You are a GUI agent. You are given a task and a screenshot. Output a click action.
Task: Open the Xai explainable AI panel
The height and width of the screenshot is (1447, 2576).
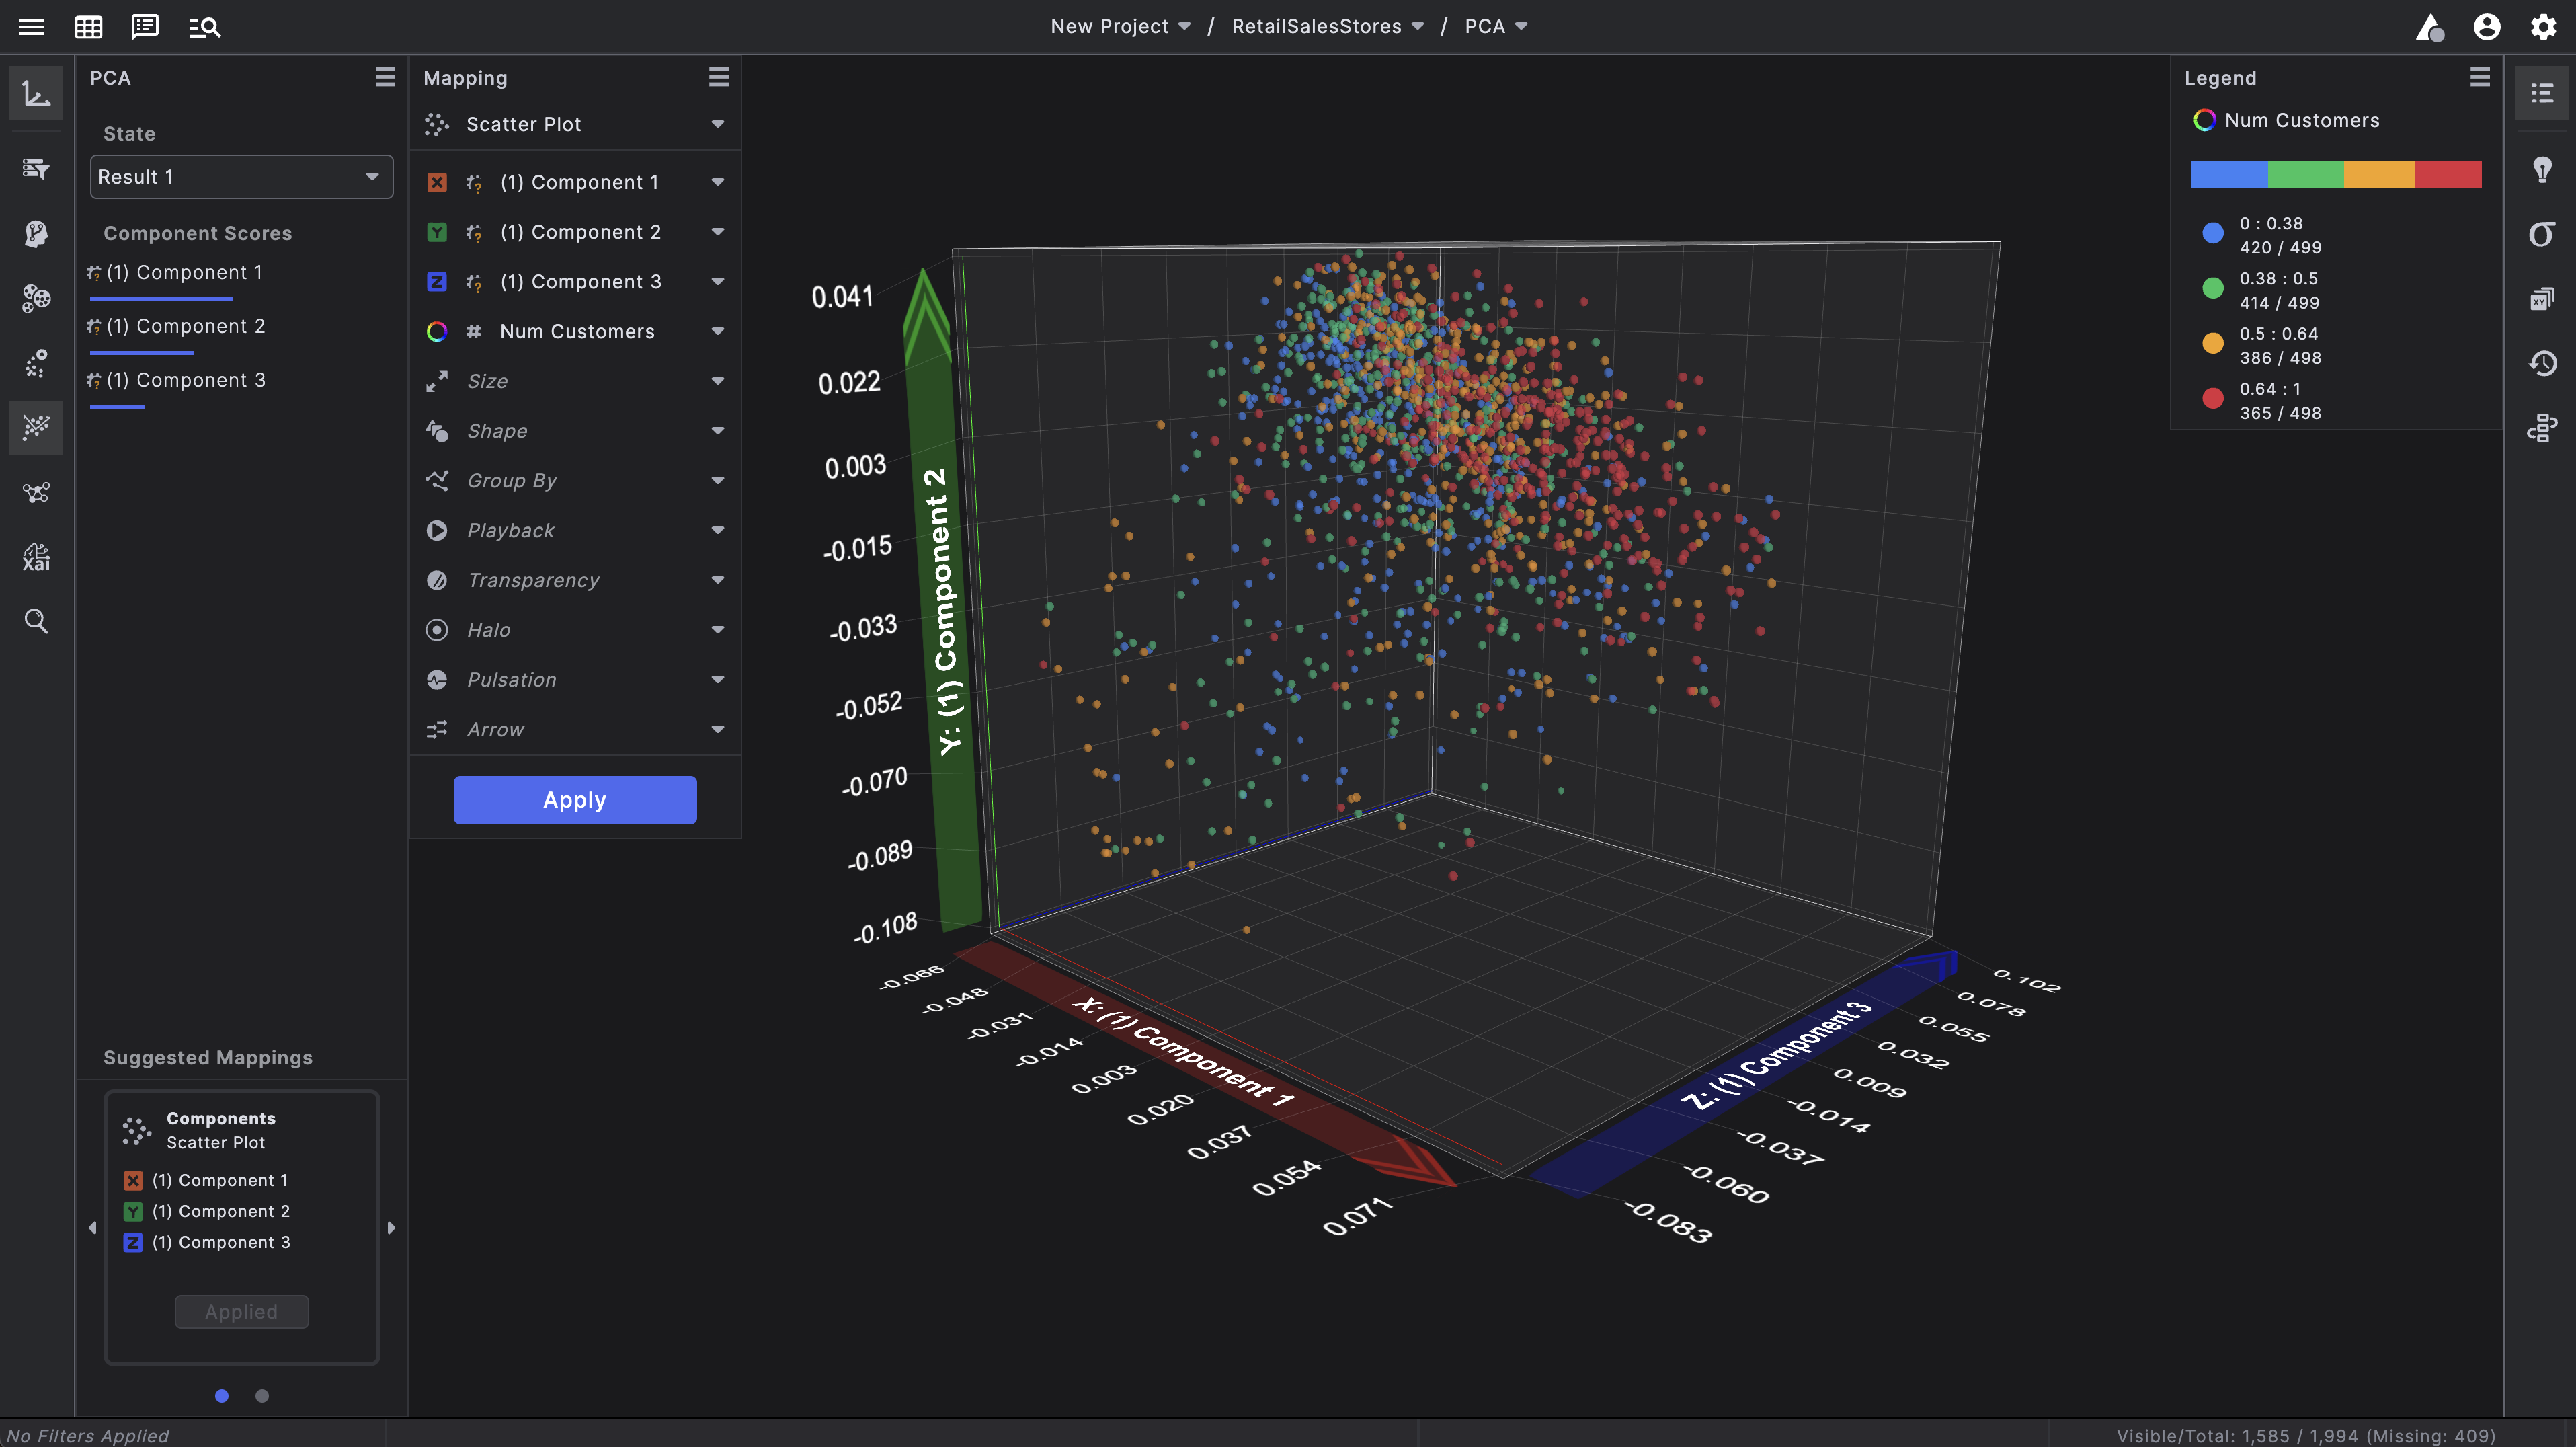(36, 557)
